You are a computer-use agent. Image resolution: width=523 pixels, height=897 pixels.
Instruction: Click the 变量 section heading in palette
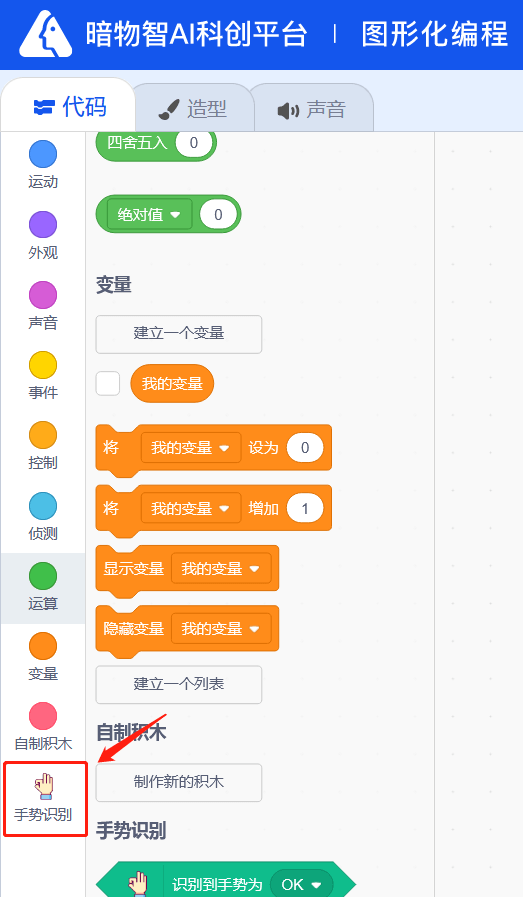(113, 284)
